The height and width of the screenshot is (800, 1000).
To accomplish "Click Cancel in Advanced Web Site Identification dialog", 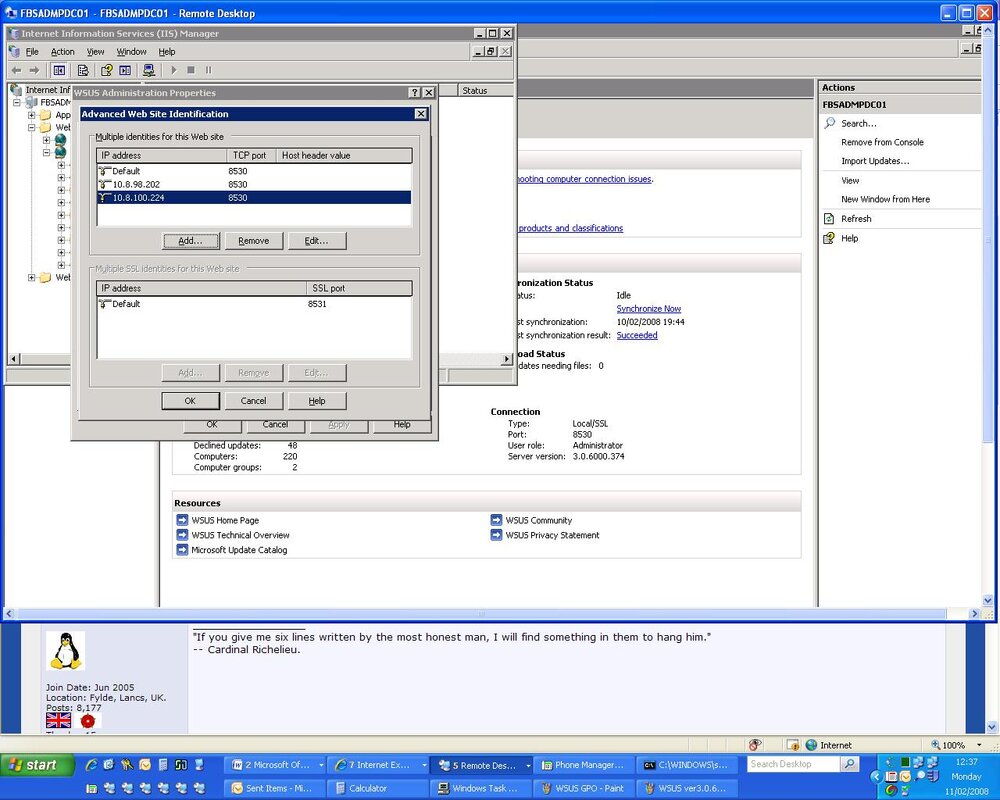I will pyautogui.click(x=254, y=401).
